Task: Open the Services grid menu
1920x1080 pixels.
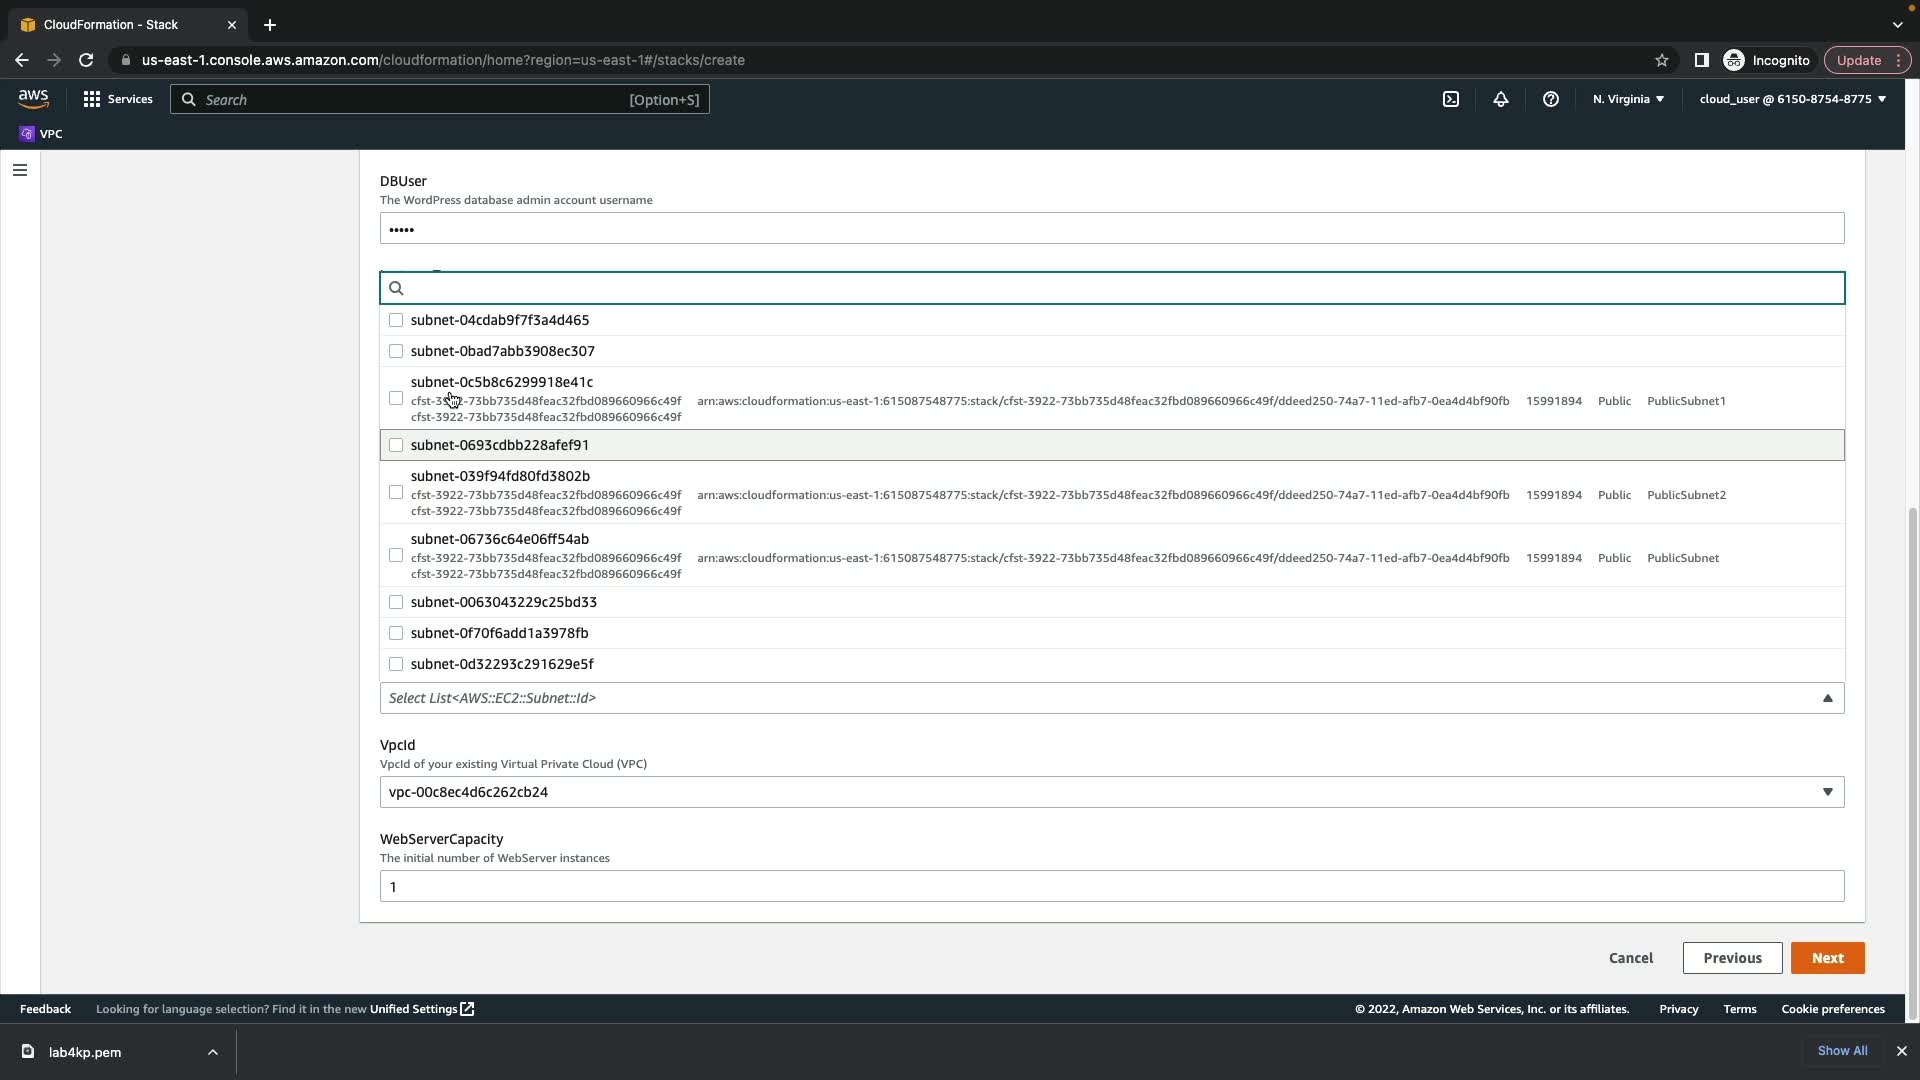Action: pos(118,99)
